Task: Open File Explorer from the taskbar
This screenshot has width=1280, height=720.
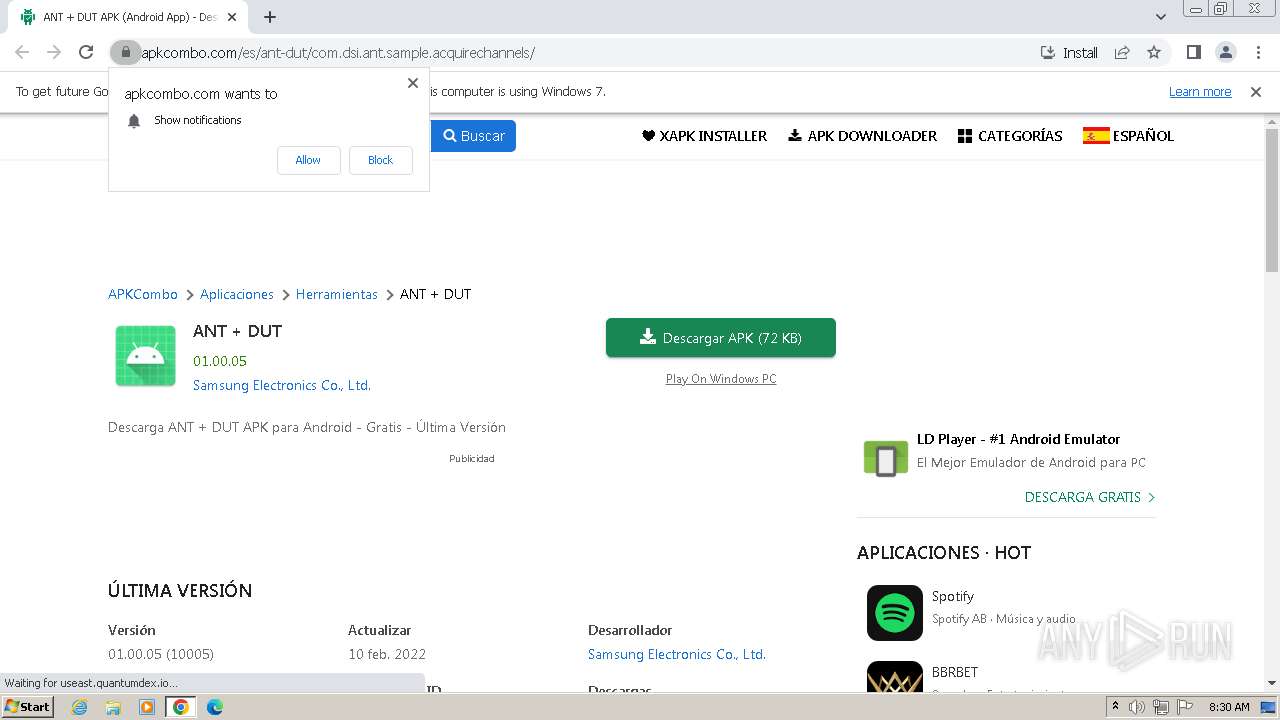Action: click(x=113, y=707)
